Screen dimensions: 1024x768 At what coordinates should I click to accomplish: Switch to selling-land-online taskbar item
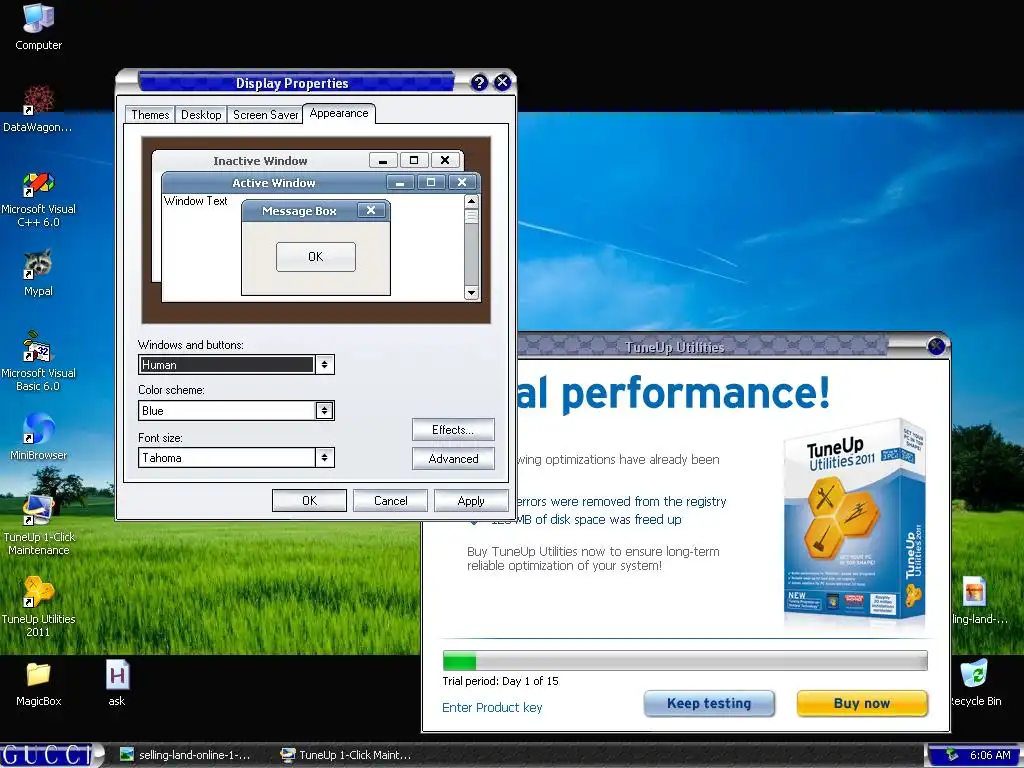(x=187, y=755)
